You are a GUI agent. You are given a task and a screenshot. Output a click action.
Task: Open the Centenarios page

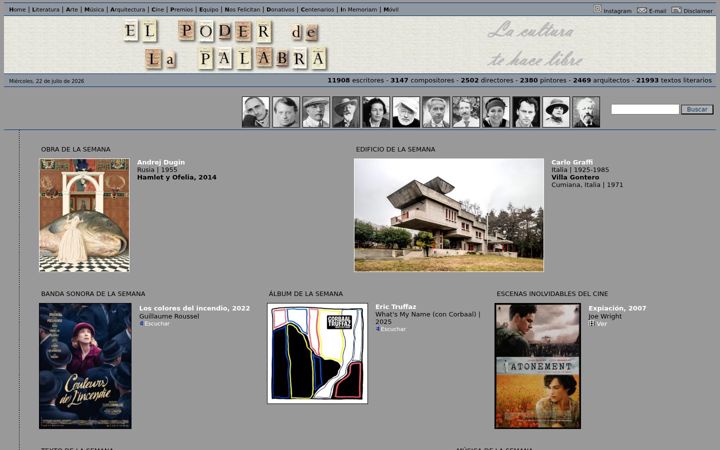(317, 9)
